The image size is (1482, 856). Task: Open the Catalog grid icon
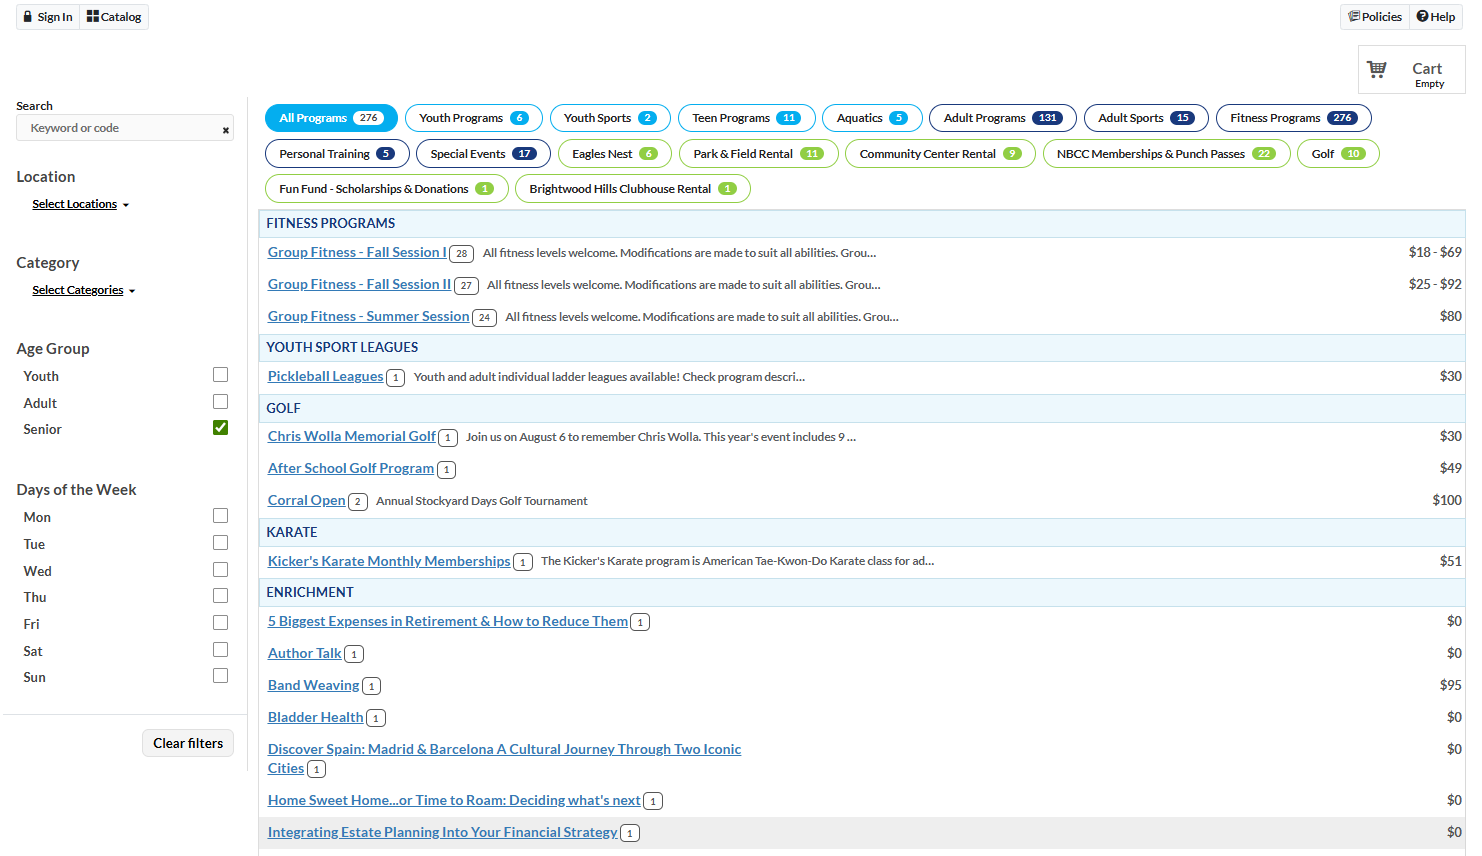[93, 16]
